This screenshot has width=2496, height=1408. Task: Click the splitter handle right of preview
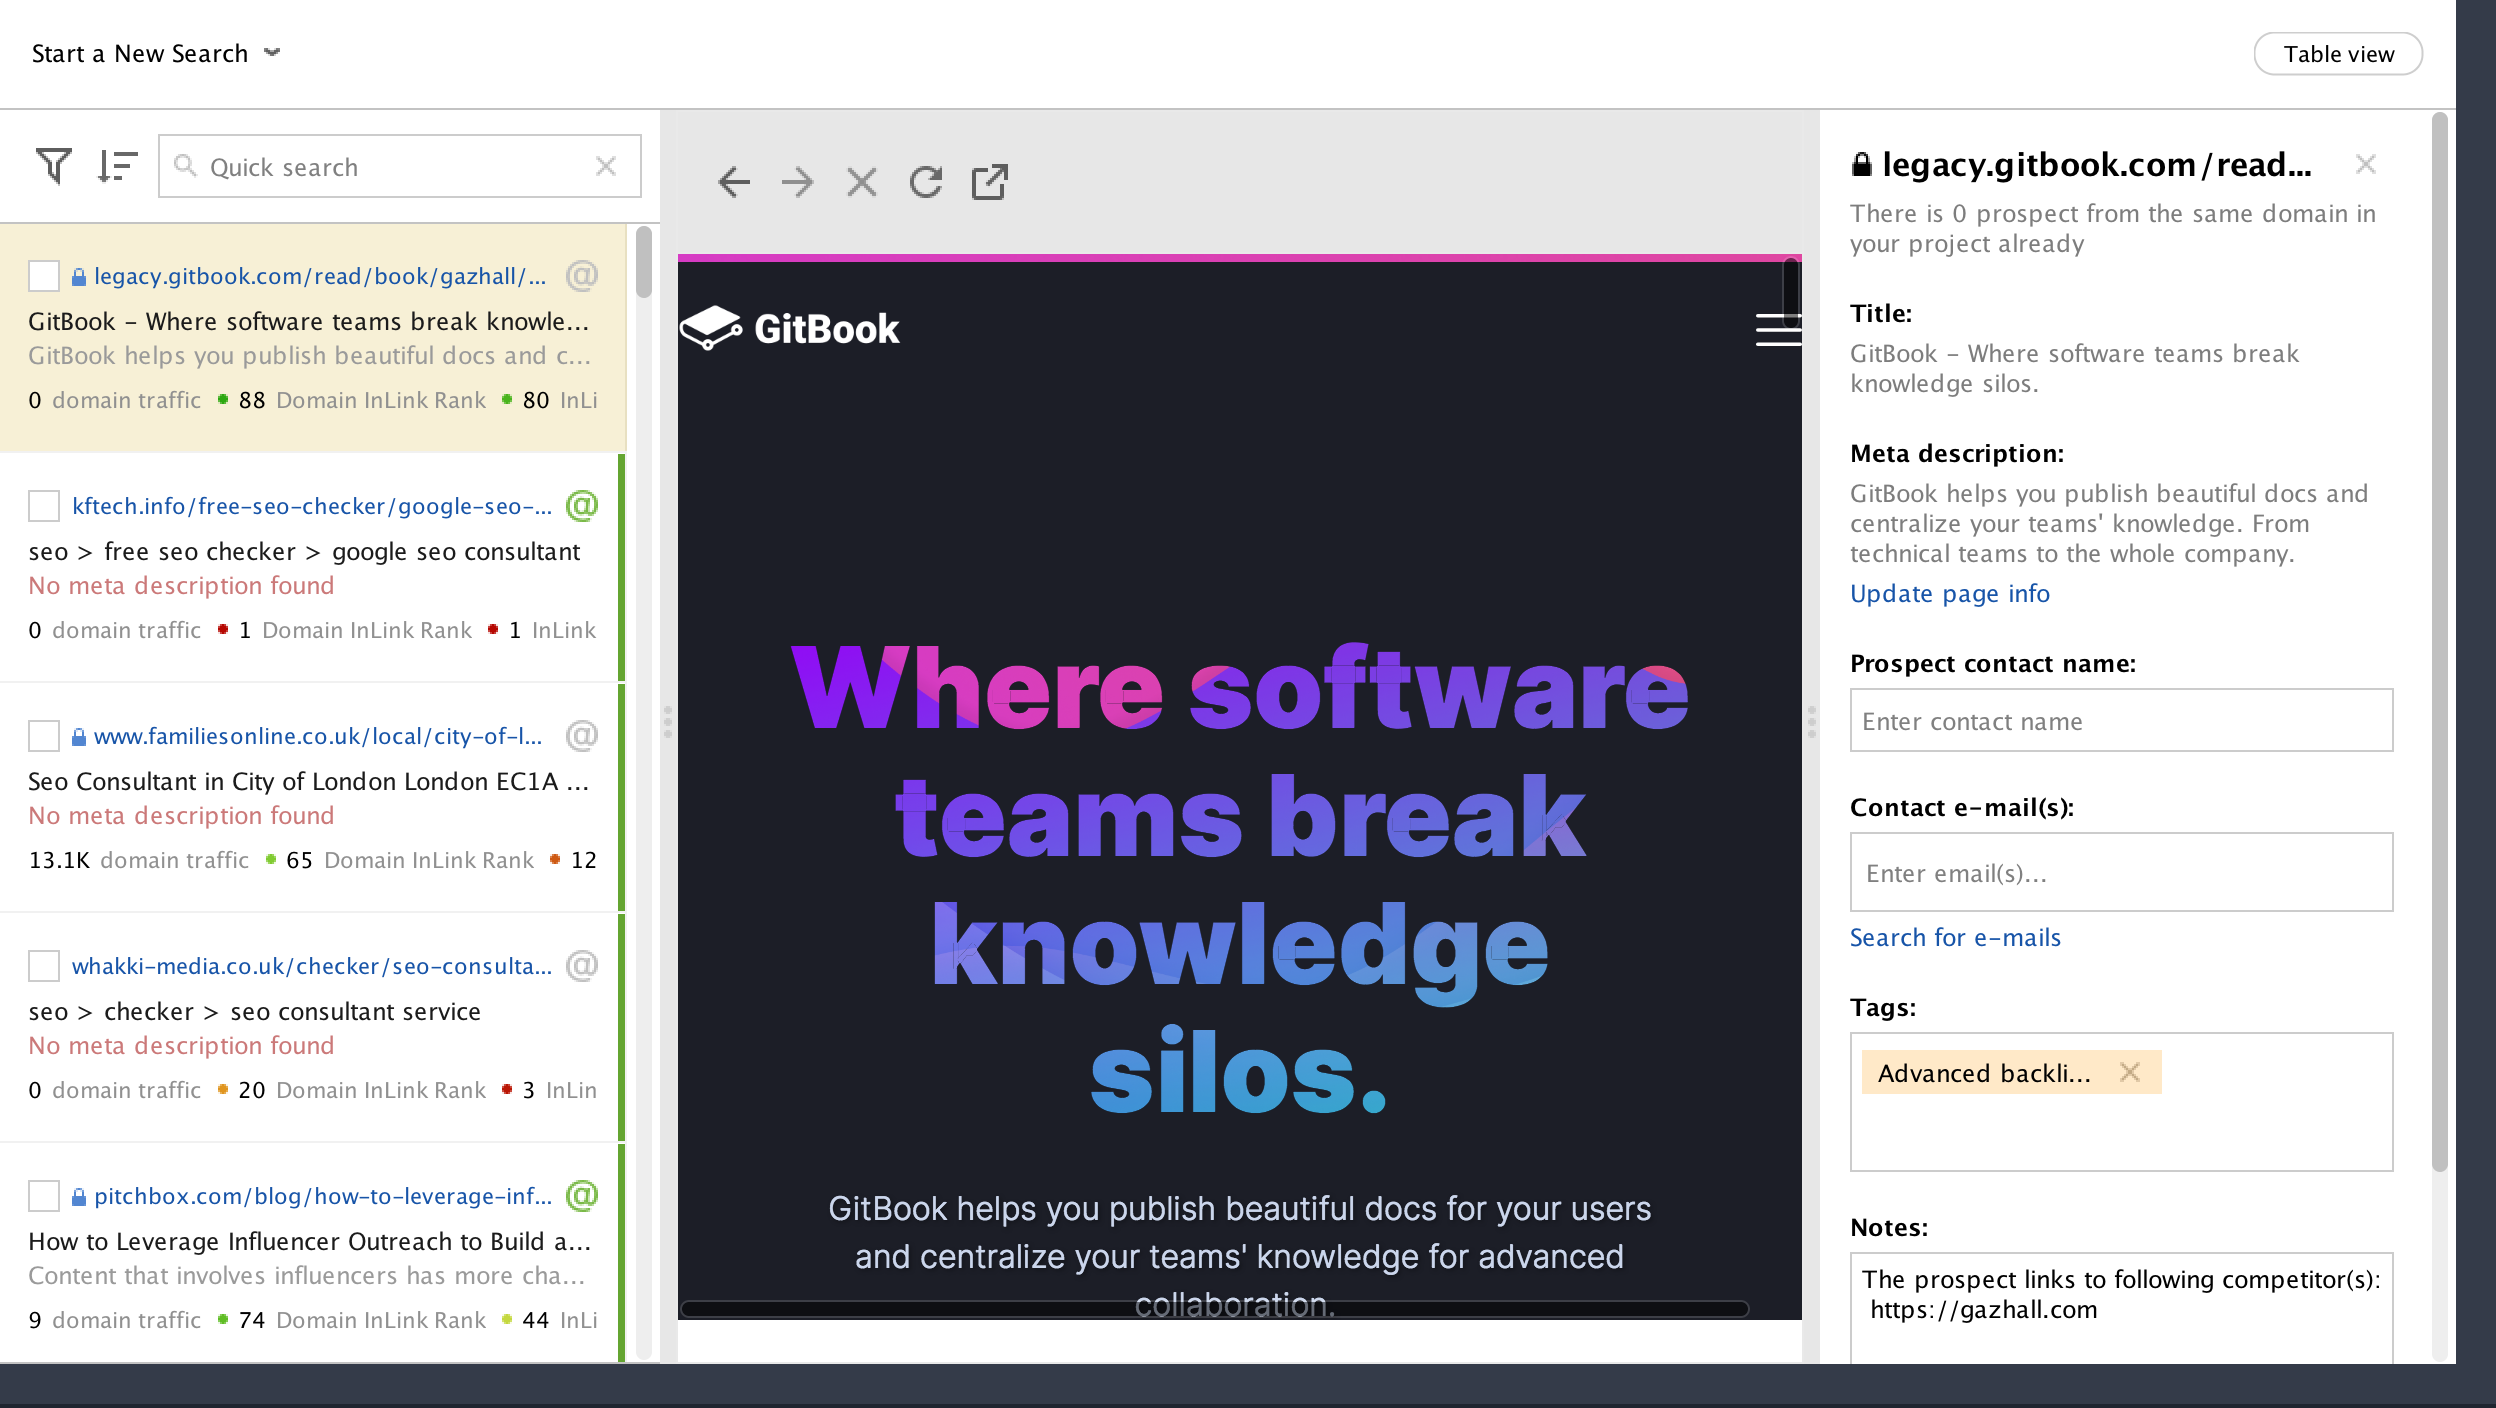(1811, 722)
